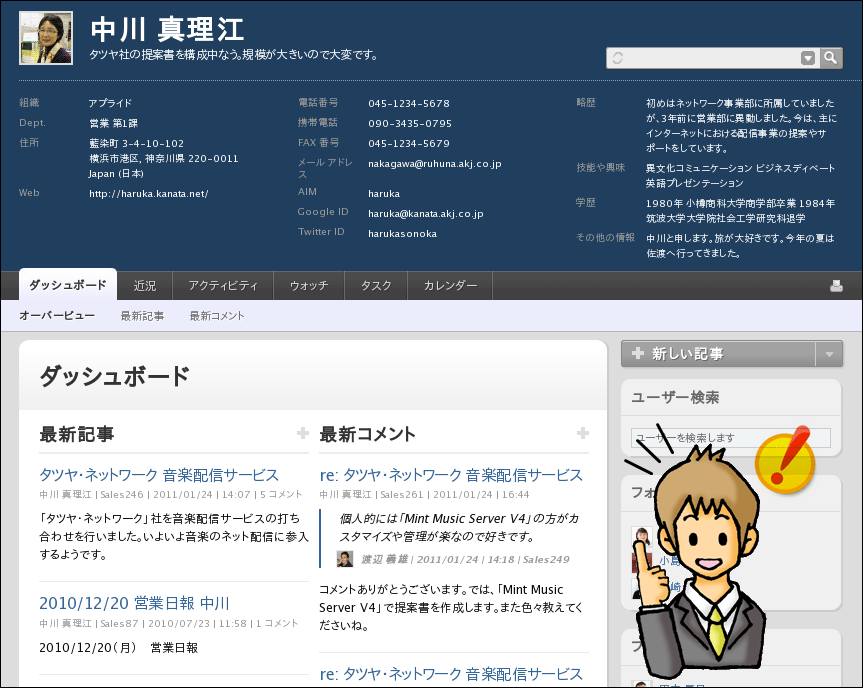Click 渡辺 commenter avatar icon
This screenshot has height=688, width=863.
[344, 559]
